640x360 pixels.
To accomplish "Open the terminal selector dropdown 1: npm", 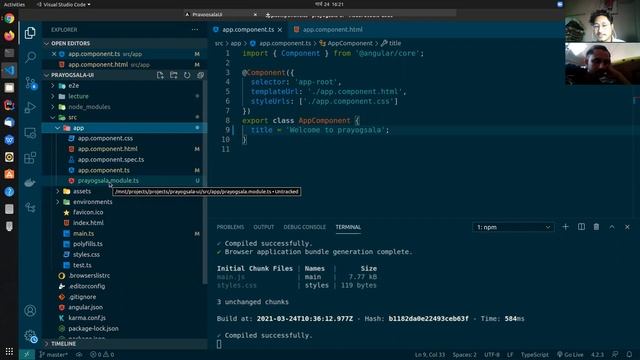I will tap(513, 227).
